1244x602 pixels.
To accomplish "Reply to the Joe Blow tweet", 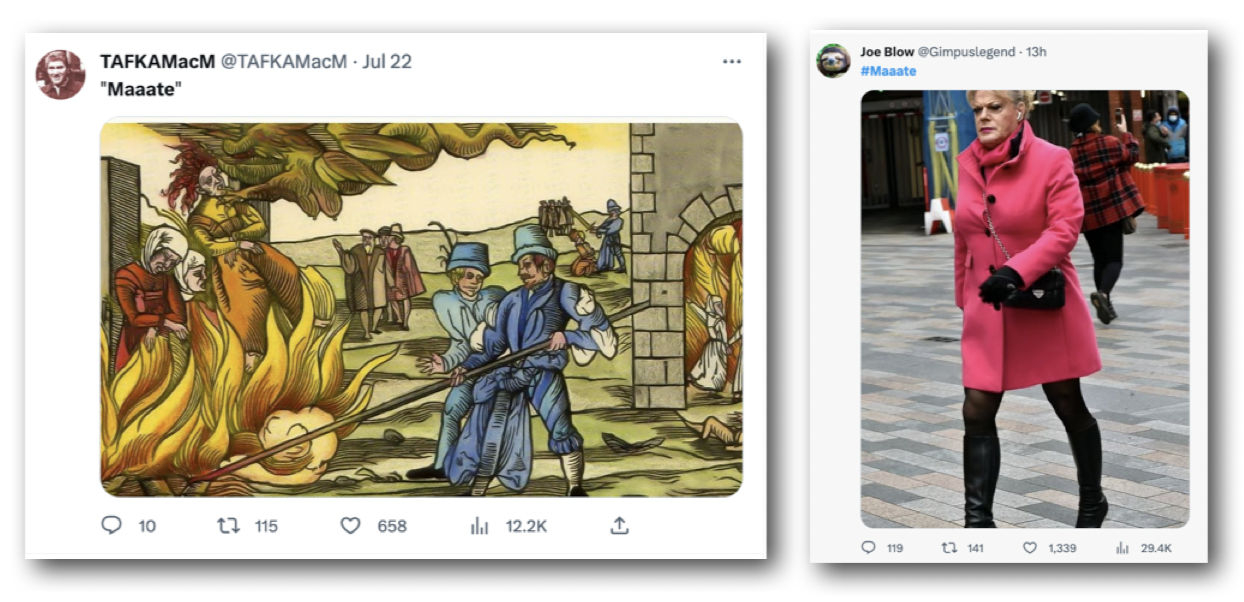I will tap(868, 548).
